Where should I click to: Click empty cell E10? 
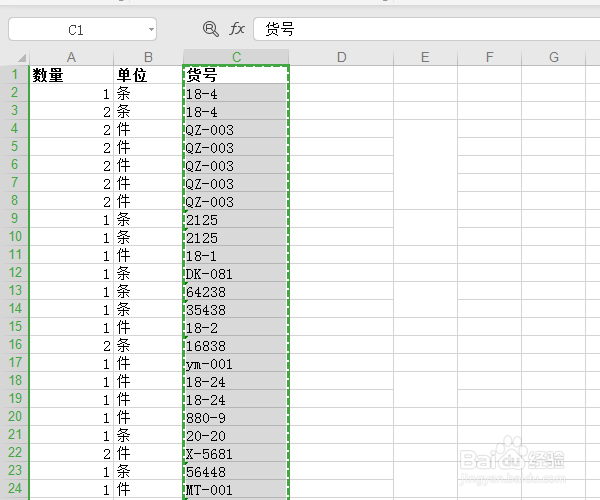point(425,237)
